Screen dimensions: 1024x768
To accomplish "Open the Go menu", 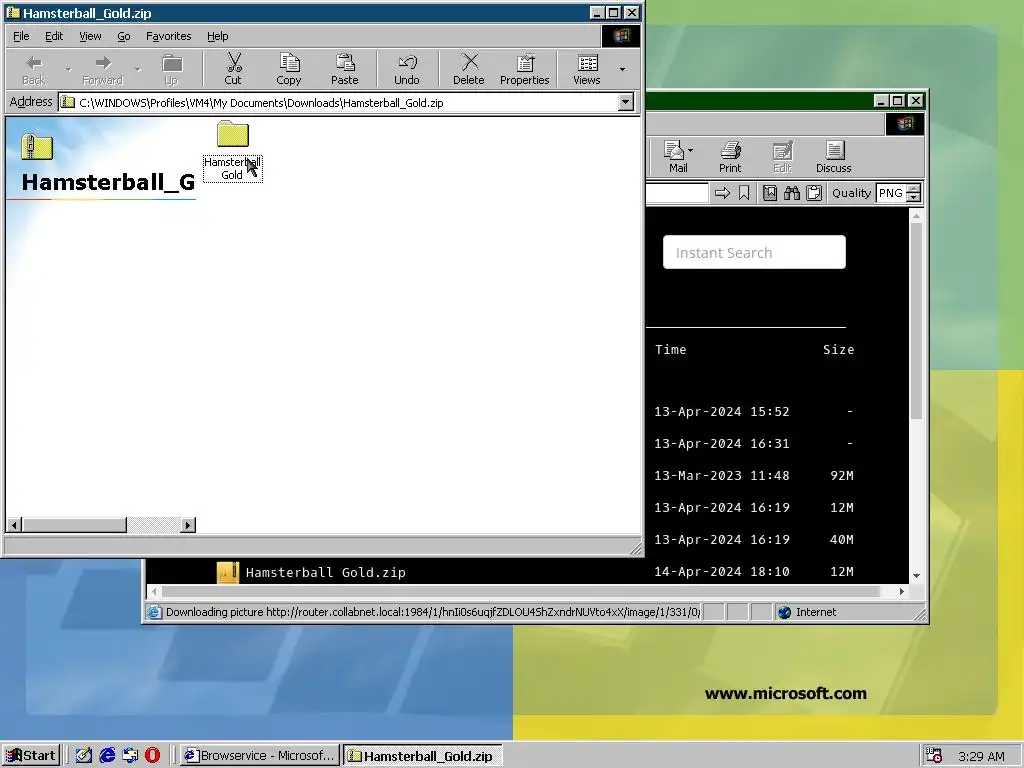I will point(123,36).
